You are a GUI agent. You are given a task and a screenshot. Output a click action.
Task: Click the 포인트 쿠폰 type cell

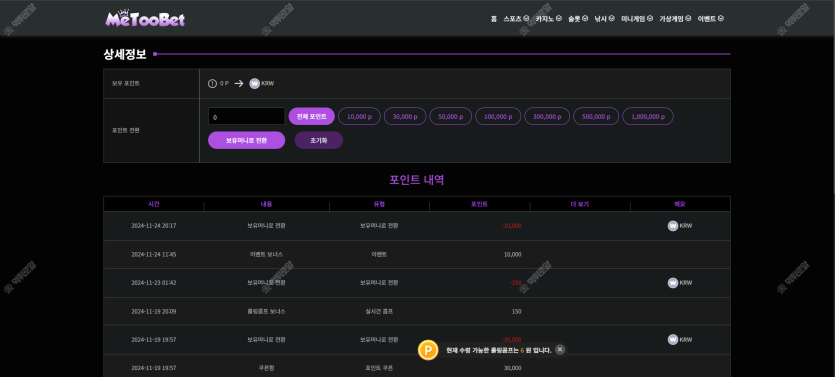[379, 368]
